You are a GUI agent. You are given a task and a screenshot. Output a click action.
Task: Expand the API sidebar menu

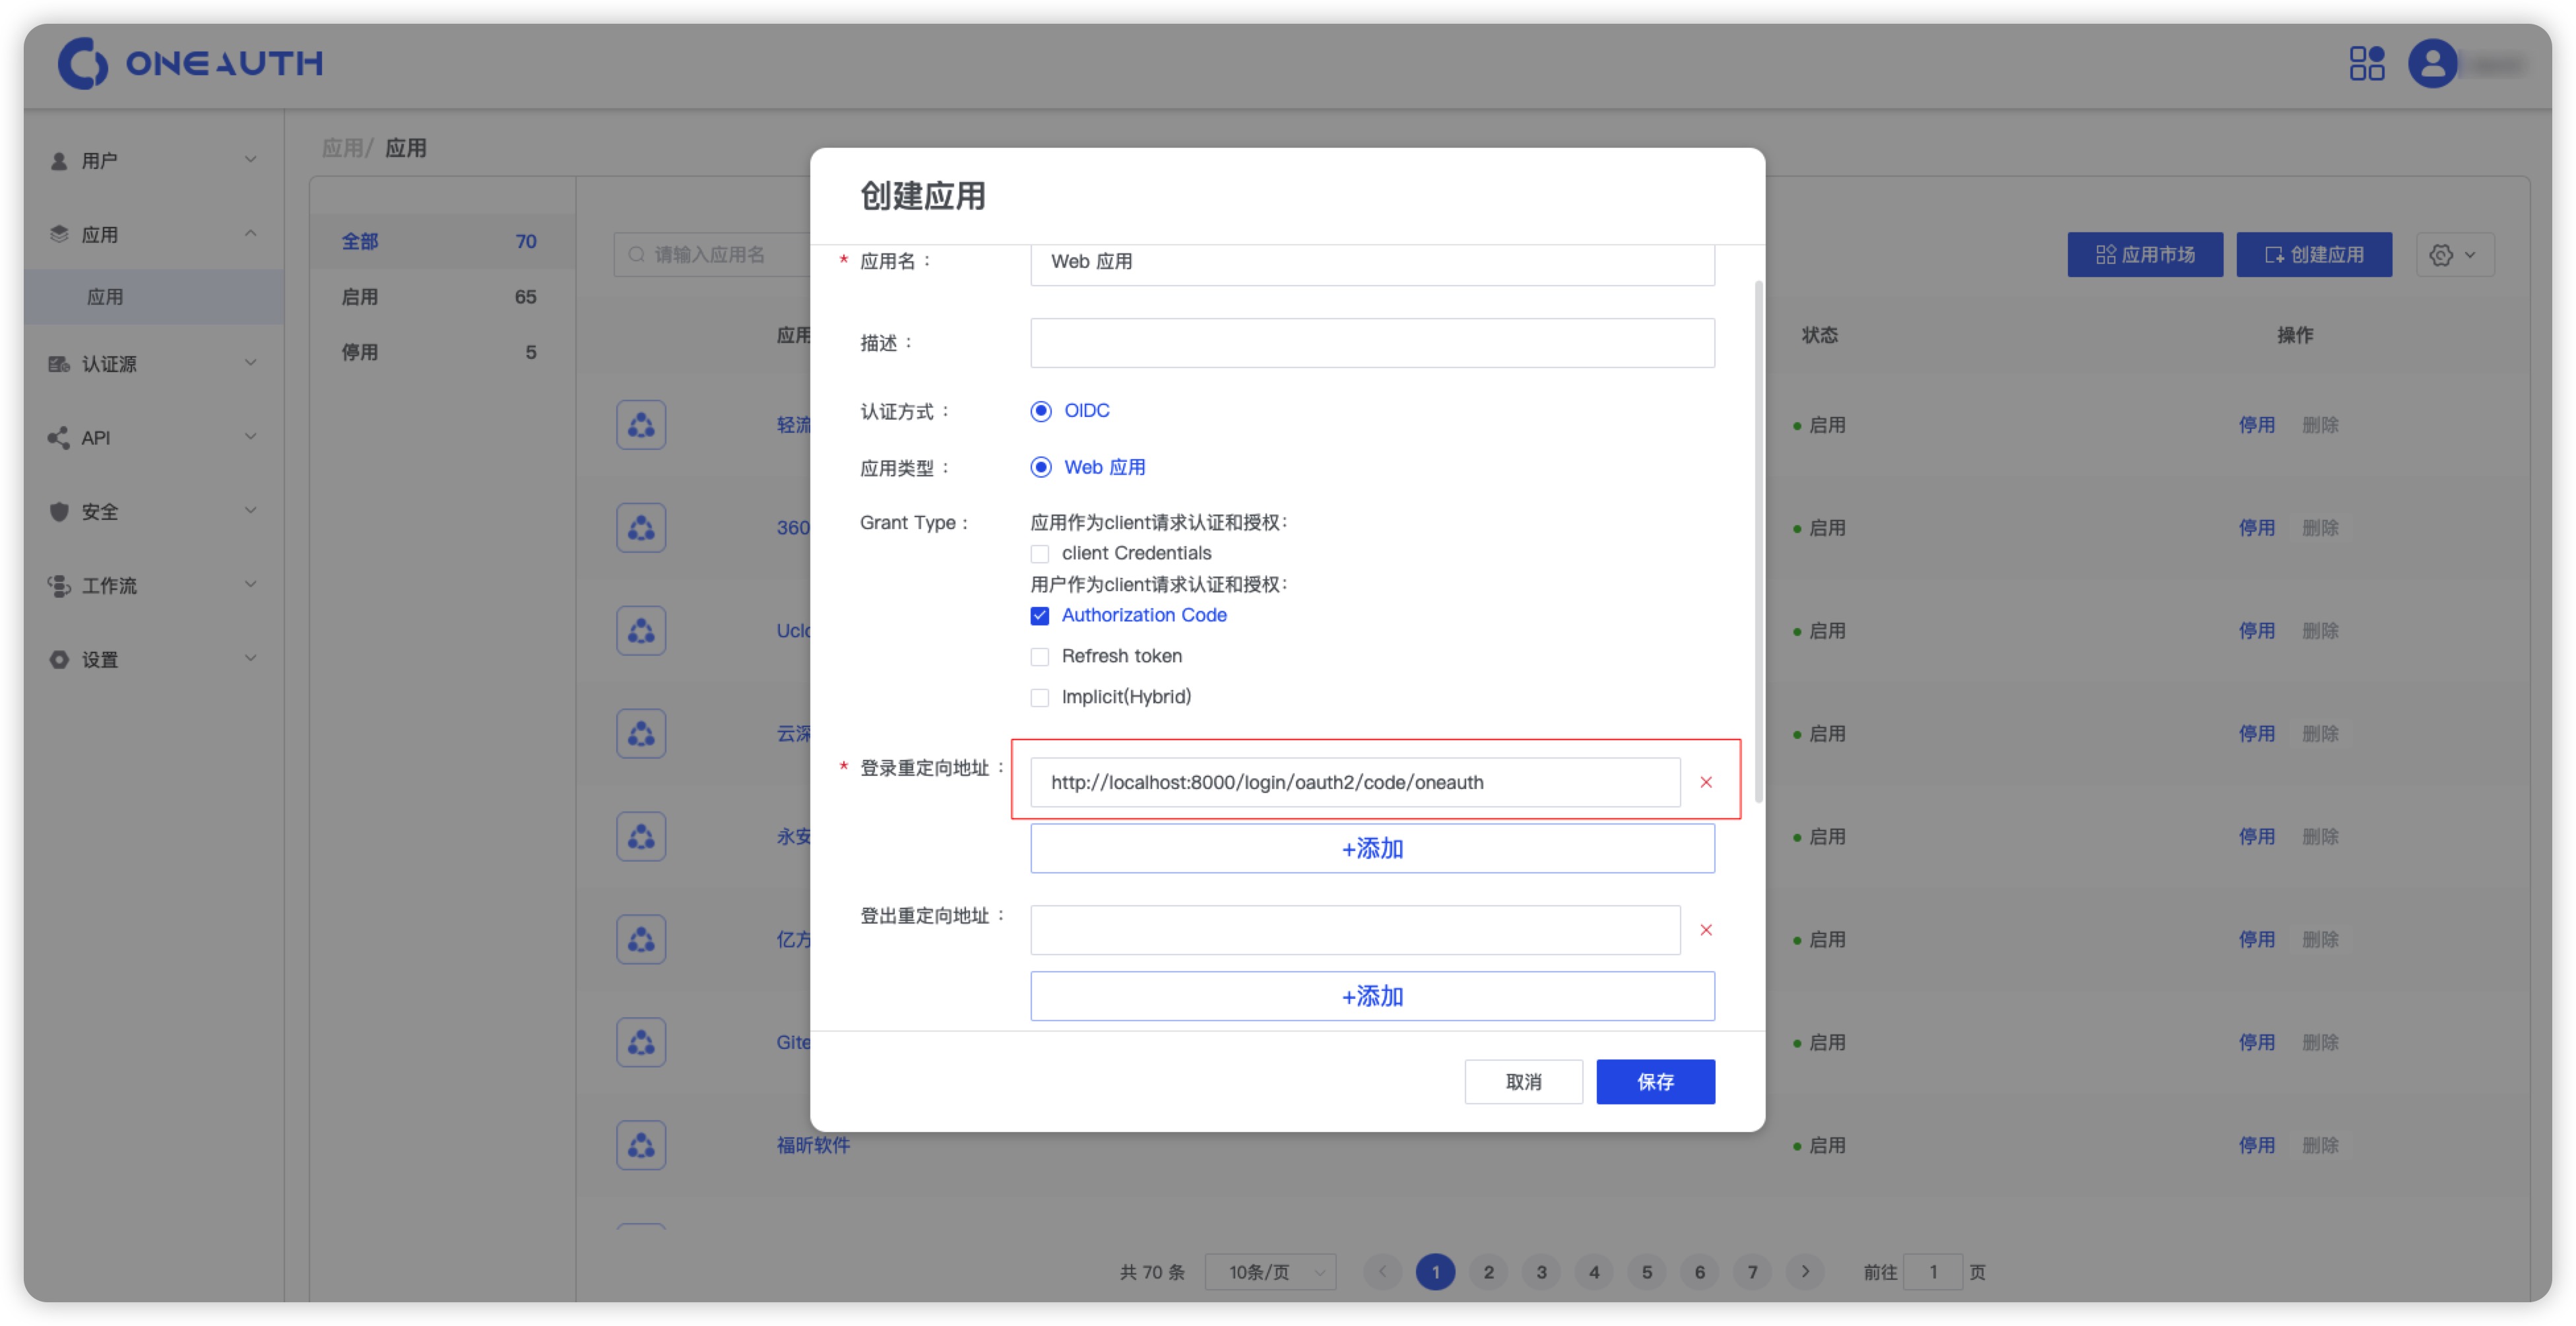[x=251, y=437]
